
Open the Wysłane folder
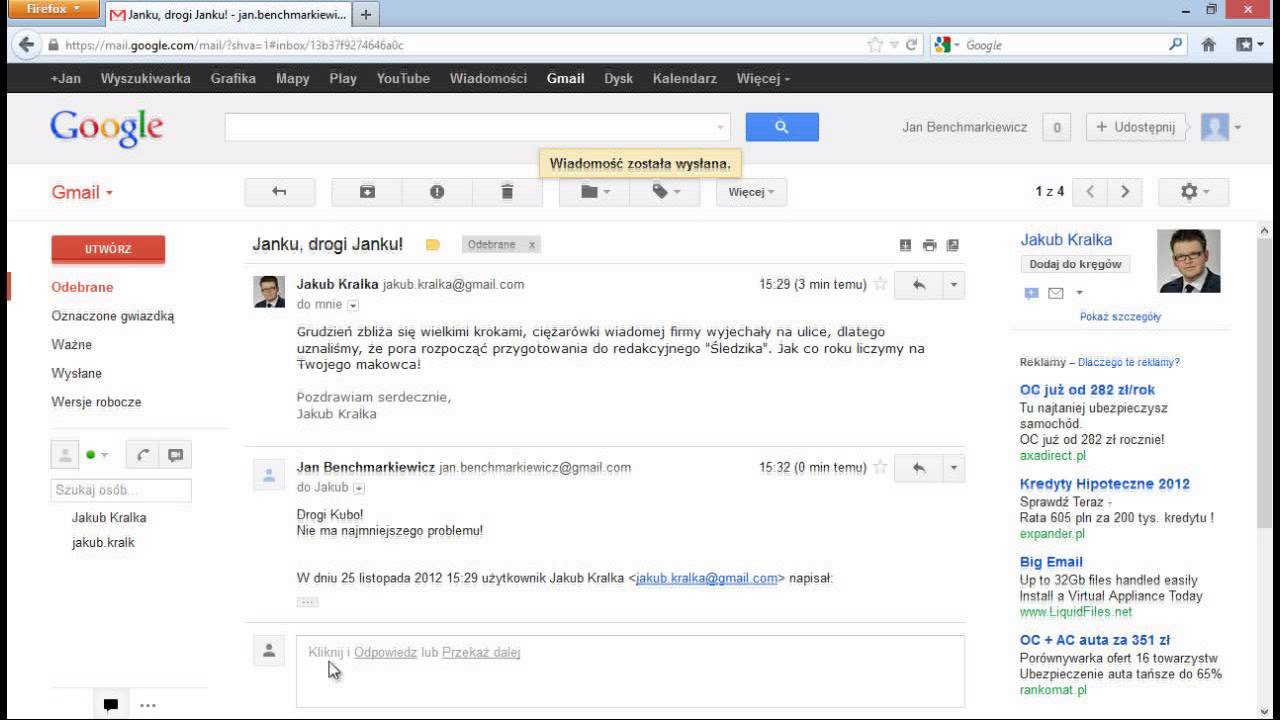[77, 373]
